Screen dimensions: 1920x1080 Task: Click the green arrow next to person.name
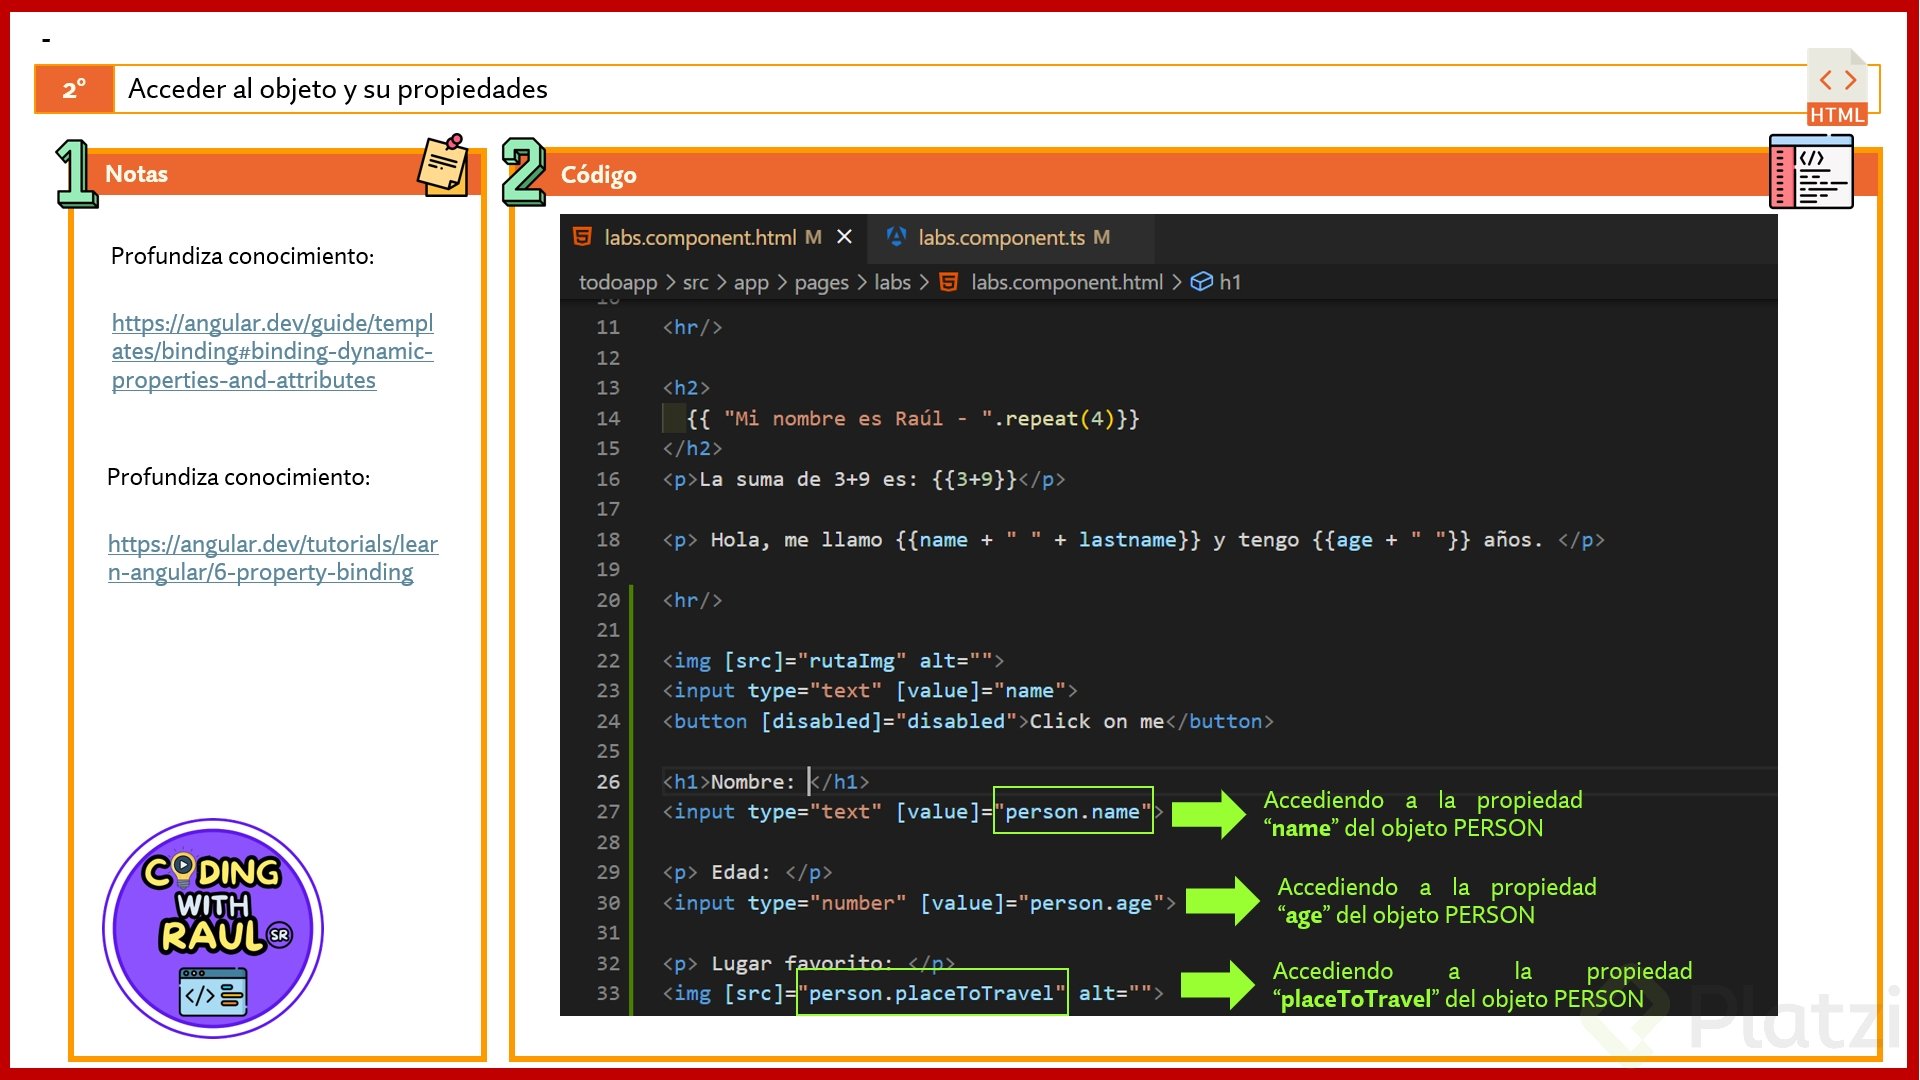pyautogui.click(x=1208, y=812)
